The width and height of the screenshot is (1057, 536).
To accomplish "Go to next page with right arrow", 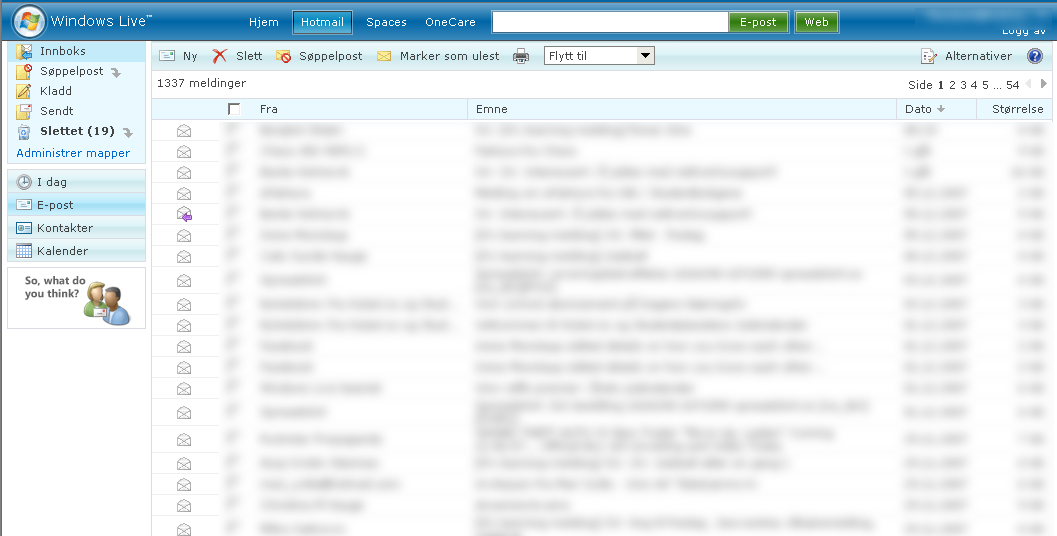I will 1044,84.
